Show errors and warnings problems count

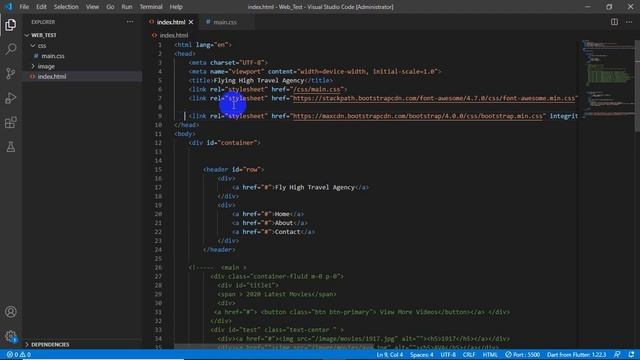(18, 355)
